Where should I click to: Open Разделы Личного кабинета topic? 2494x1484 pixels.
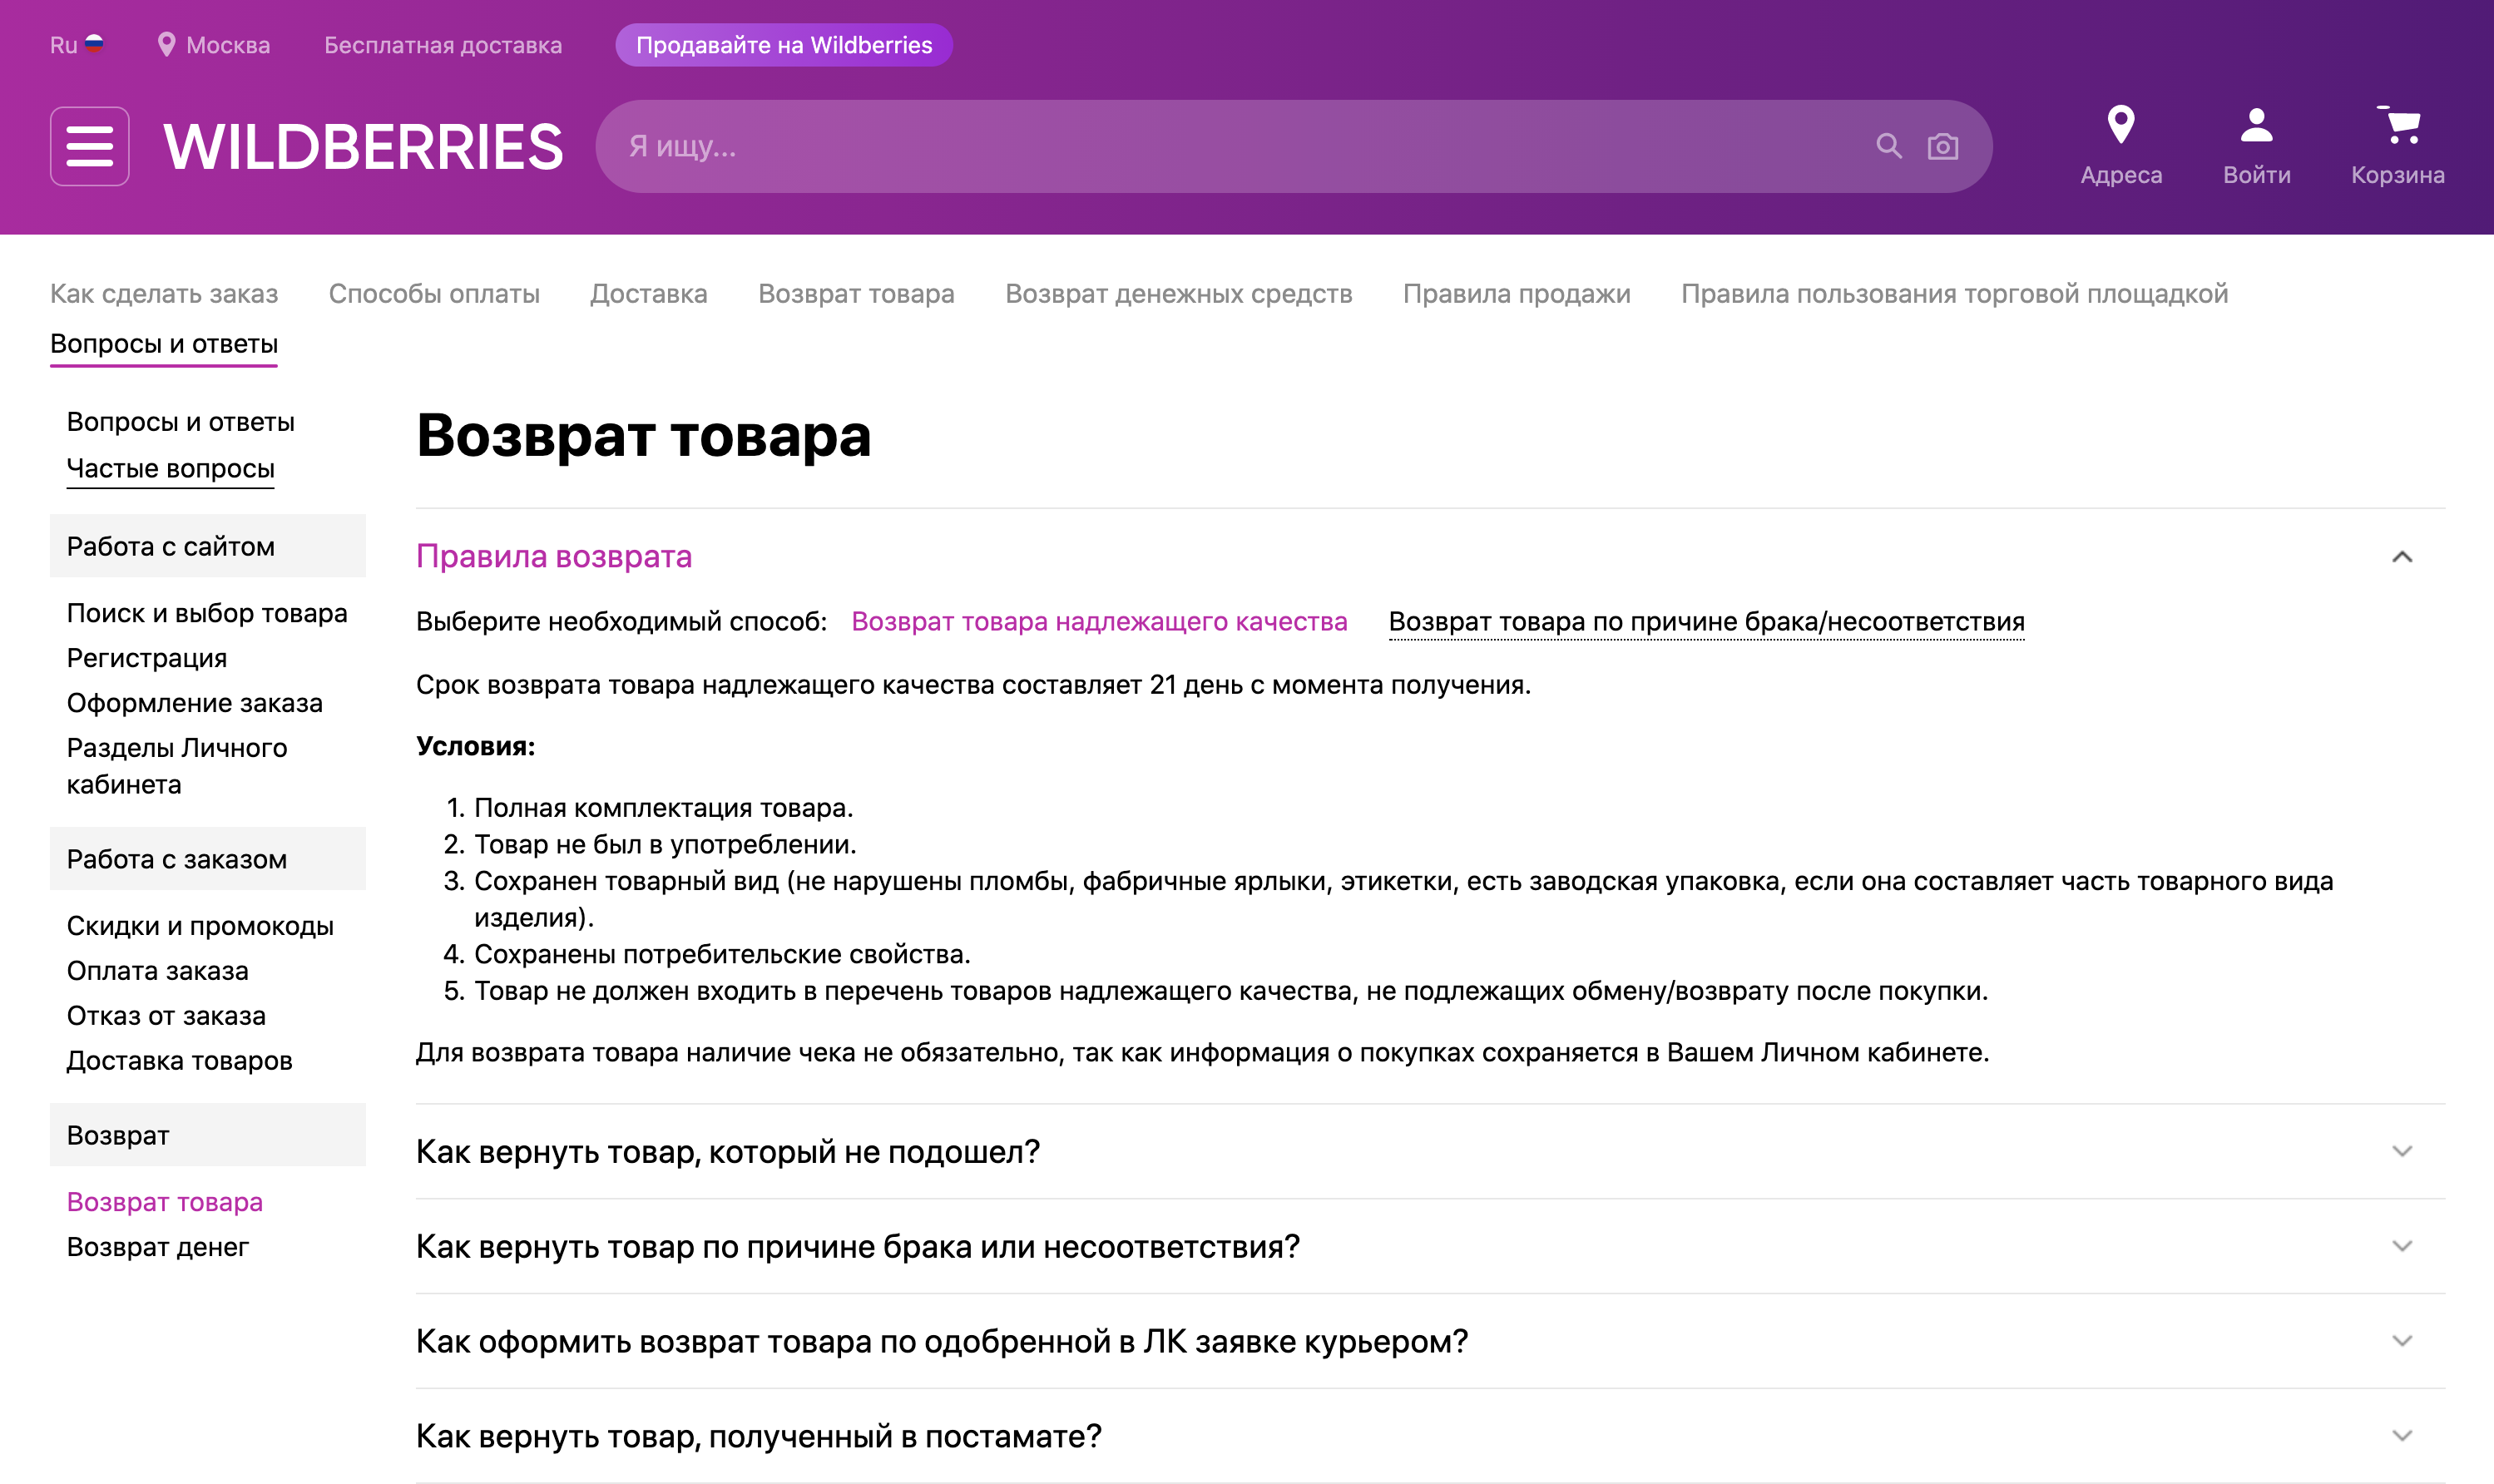tap(177, 766)
